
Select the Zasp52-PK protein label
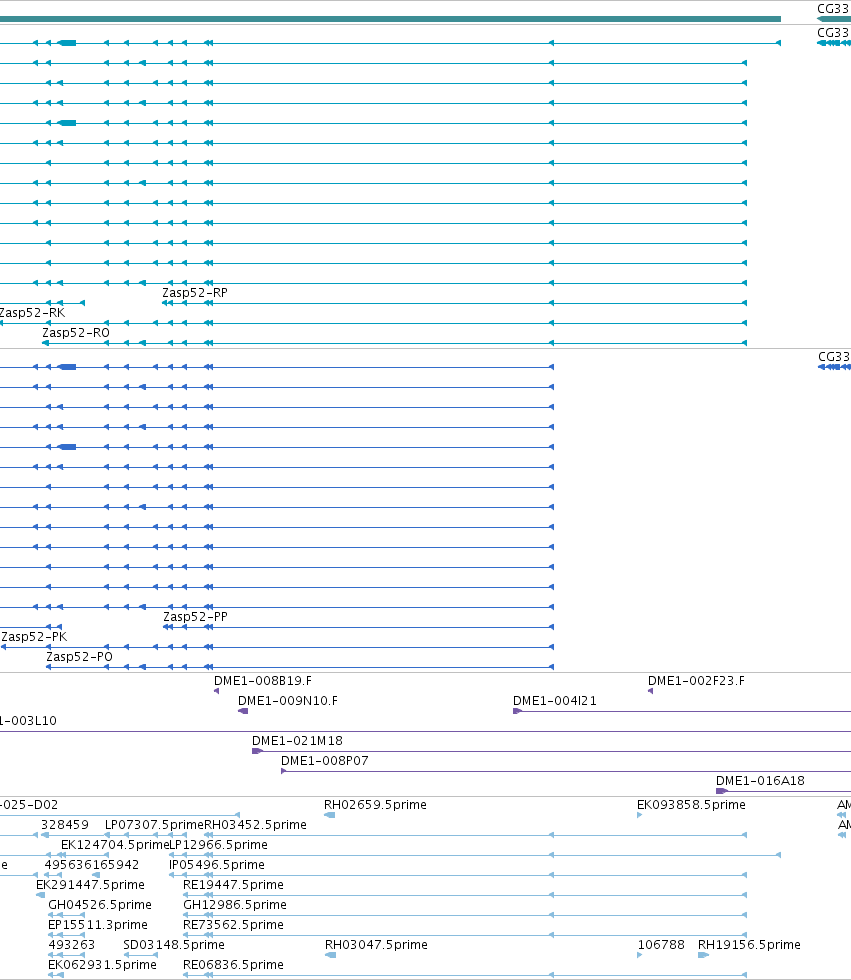pyautogui.click(x=34, y=636)
